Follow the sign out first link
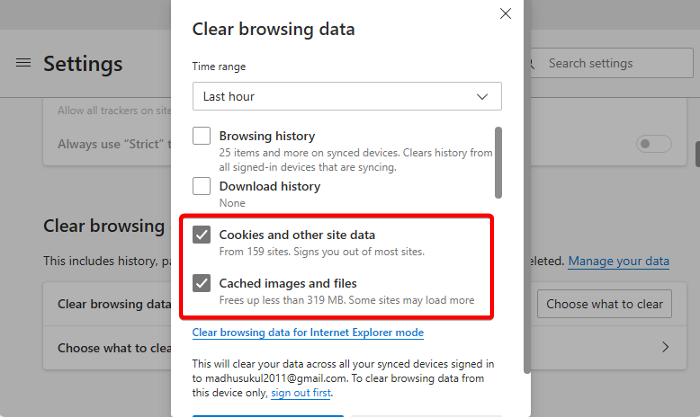 coord(303,393)
